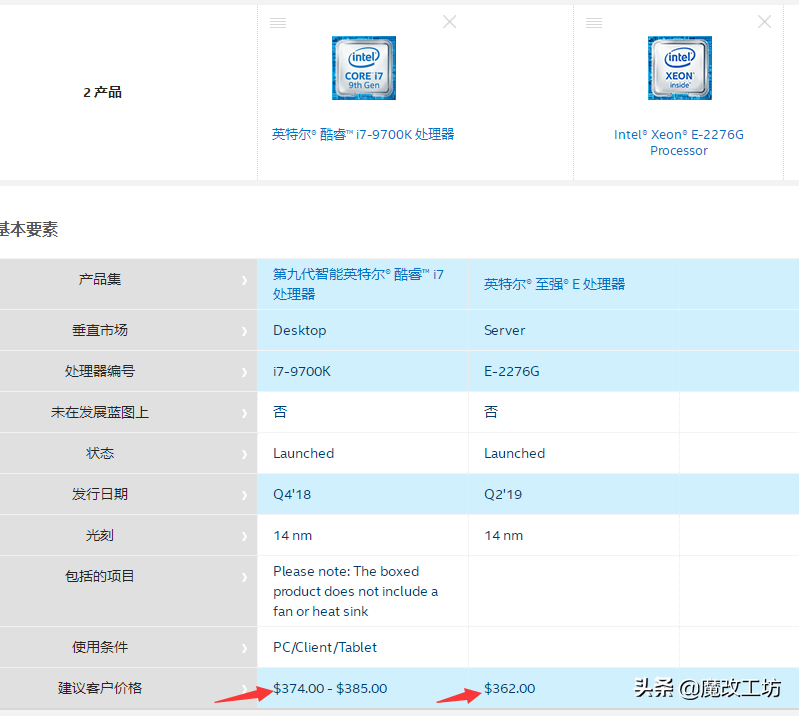Remove i7-9700K from comparison with X

tap(449, 22)
